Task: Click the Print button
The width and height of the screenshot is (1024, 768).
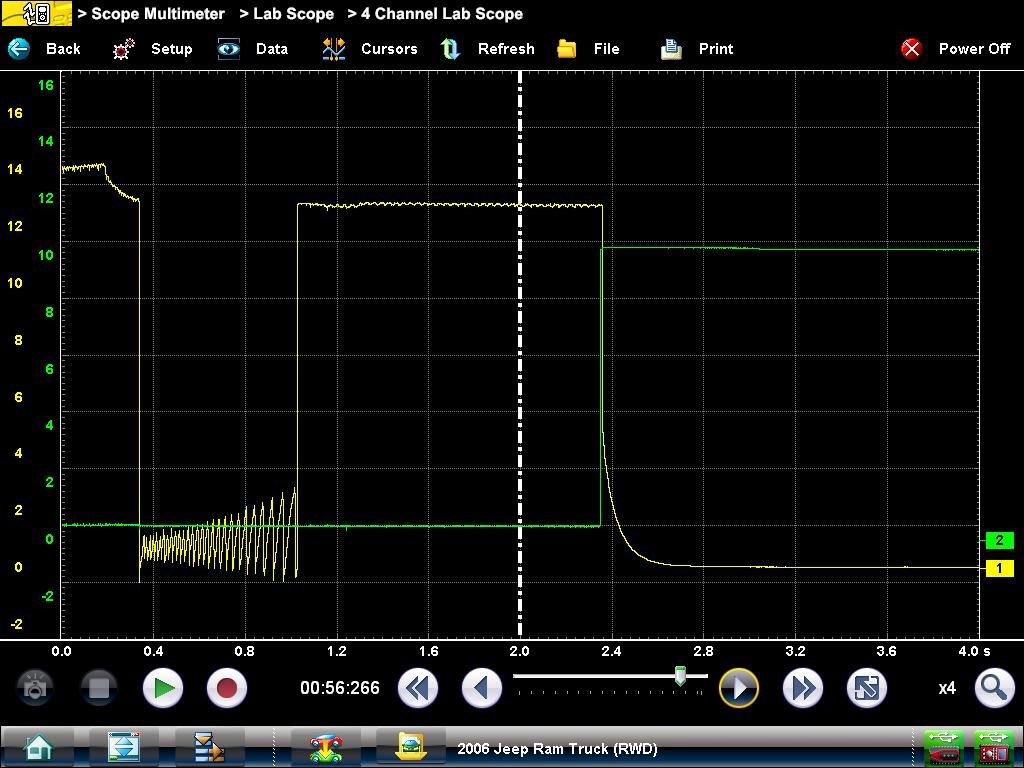Action: [x=671, y=48]
